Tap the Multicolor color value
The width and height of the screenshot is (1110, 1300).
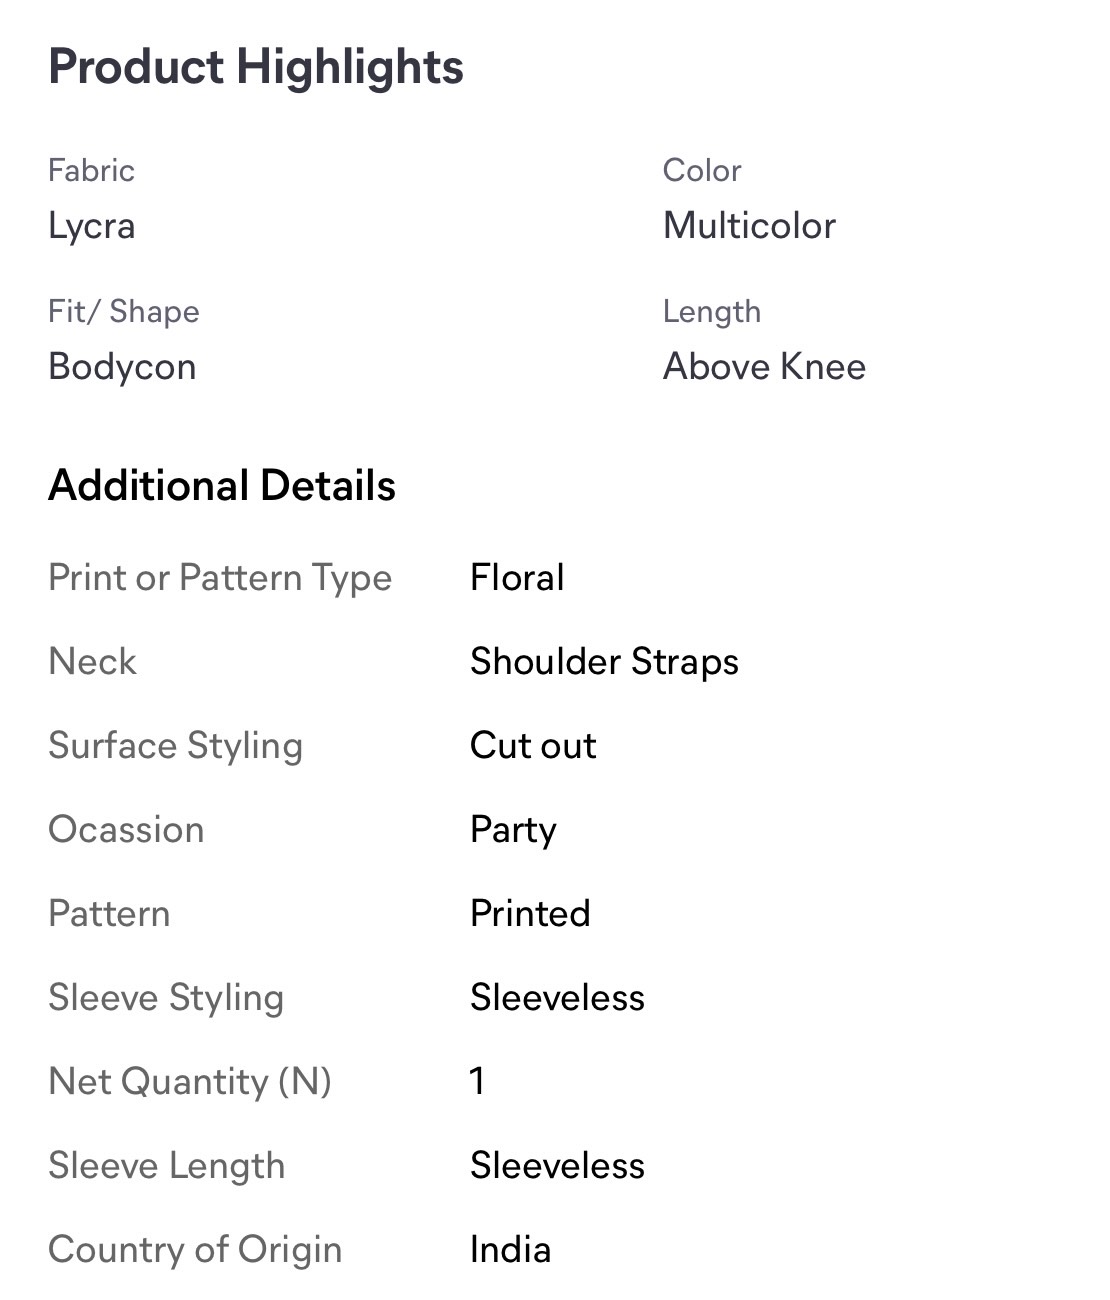(x=749, y=226)
